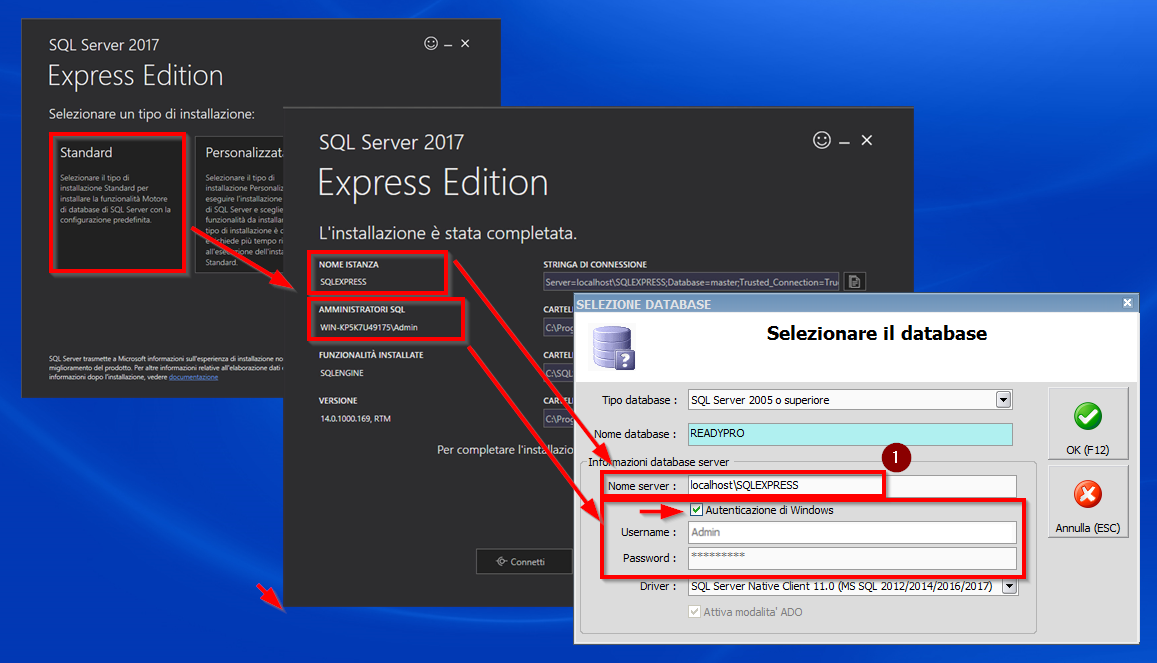Screen dimensions: 1157x663
Task: Close the completed installer window
Action: 867,140
